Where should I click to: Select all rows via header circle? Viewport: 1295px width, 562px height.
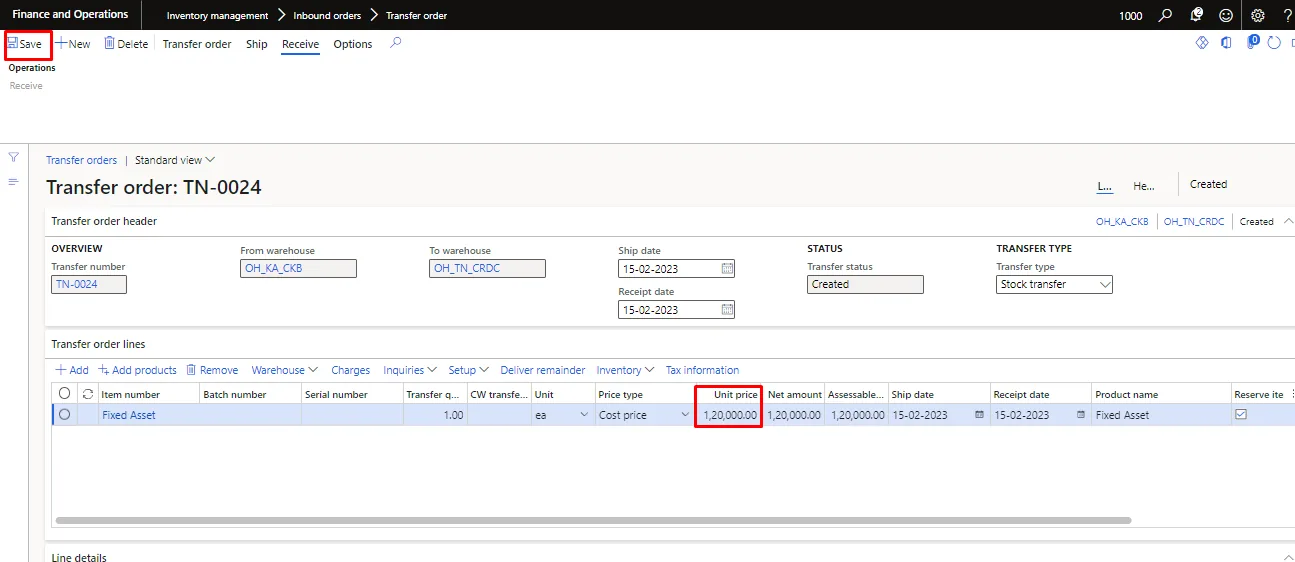65,394
